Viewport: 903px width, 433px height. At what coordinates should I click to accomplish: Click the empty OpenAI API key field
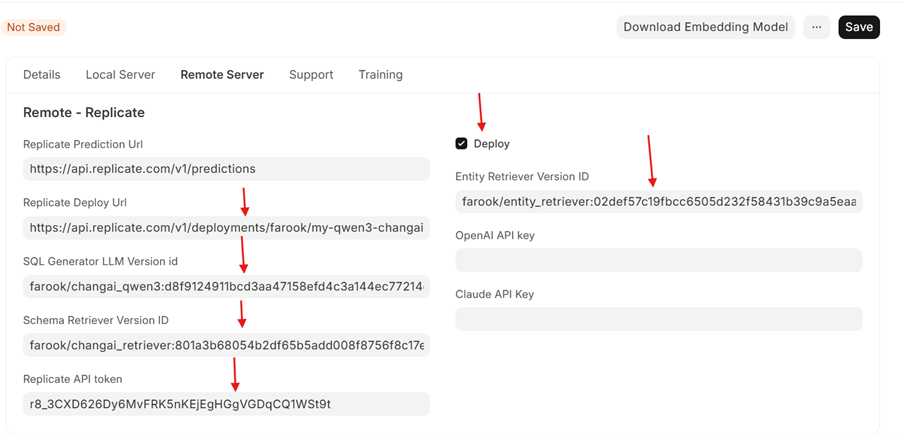click(658, 260)
